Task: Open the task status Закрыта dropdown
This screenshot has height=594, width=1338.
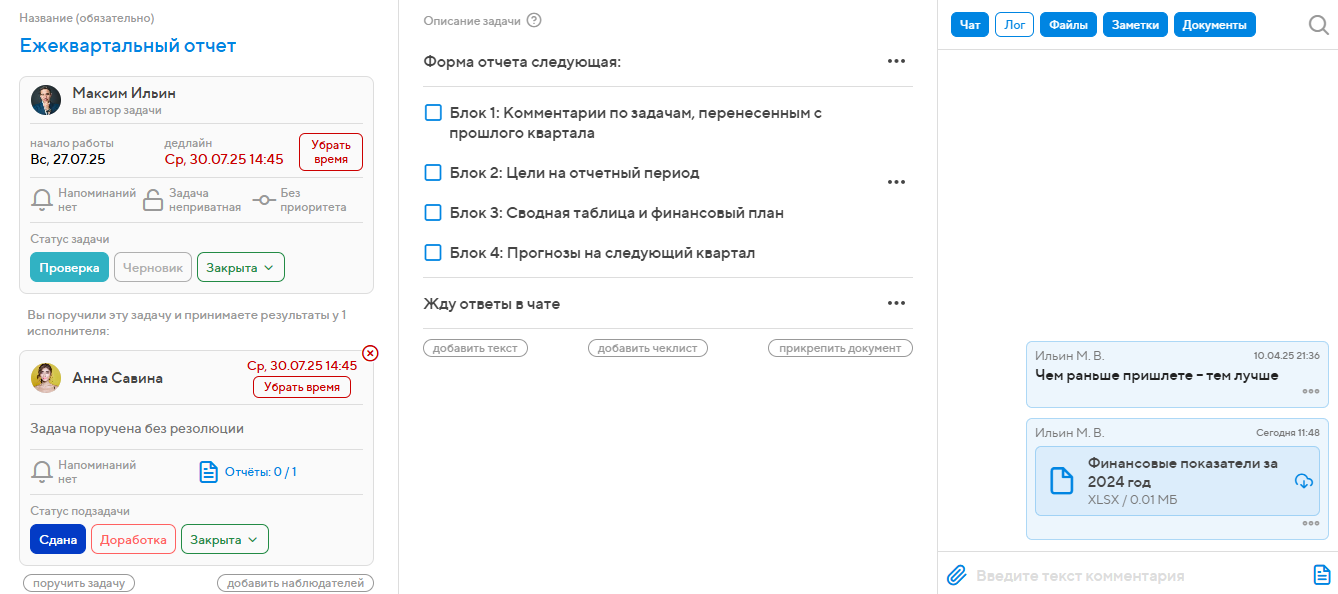Action: tap(241, 268)
